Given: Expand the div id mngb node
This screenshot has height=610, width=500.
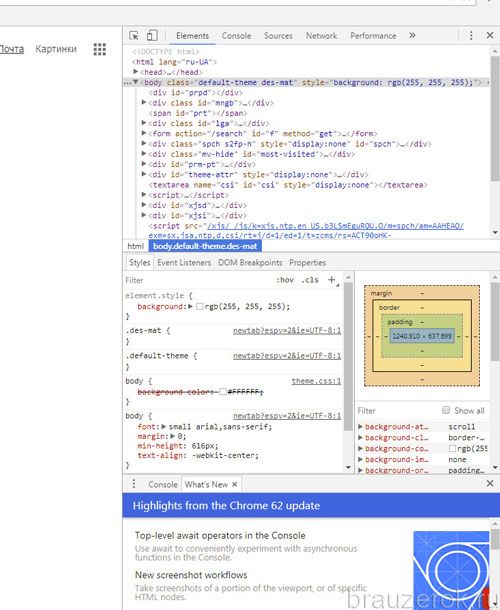Looking at the screenshot, I should click(x=144, y=102).
